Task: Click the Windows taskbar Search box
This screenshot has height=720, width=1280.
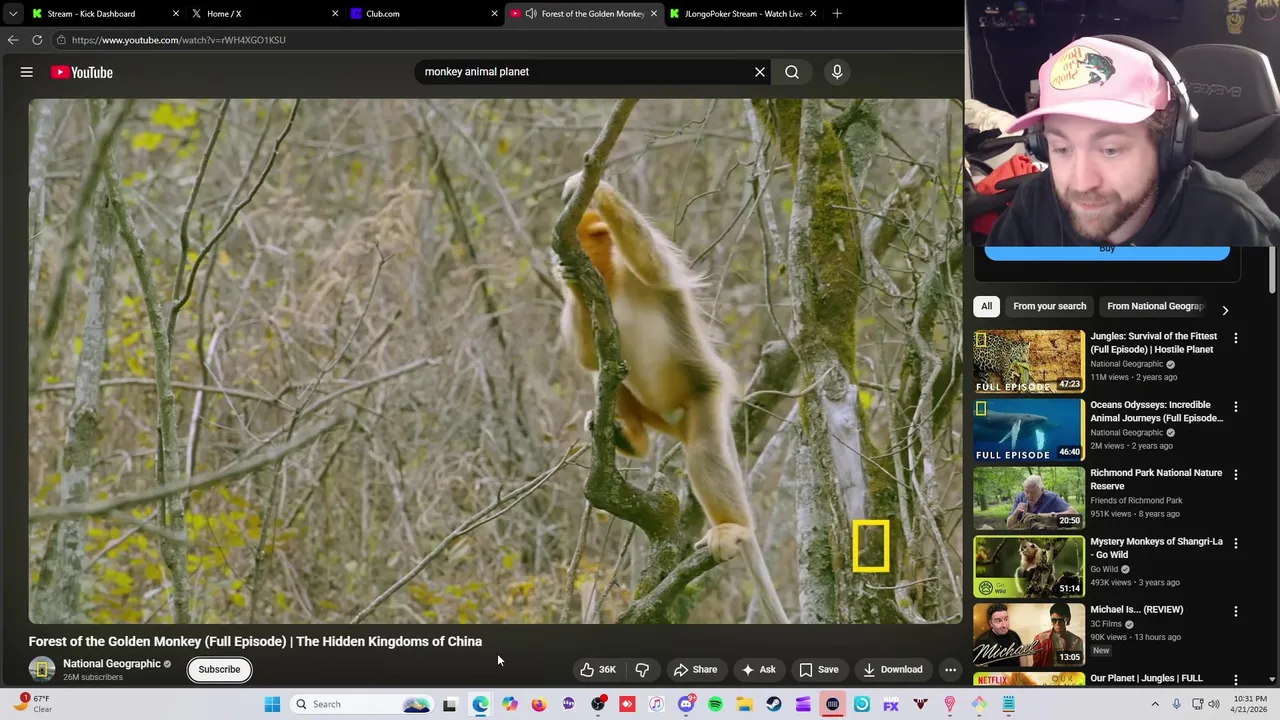Action: [360, 704]
